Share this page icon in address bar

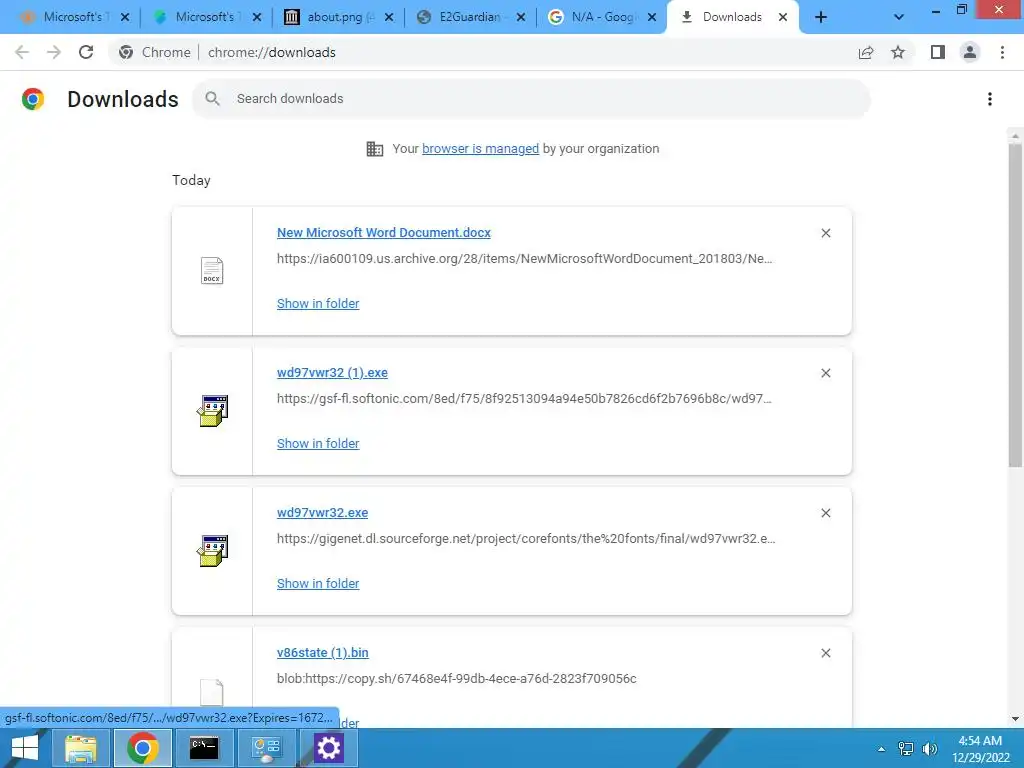pyautogui.click(x=866, y=52)
